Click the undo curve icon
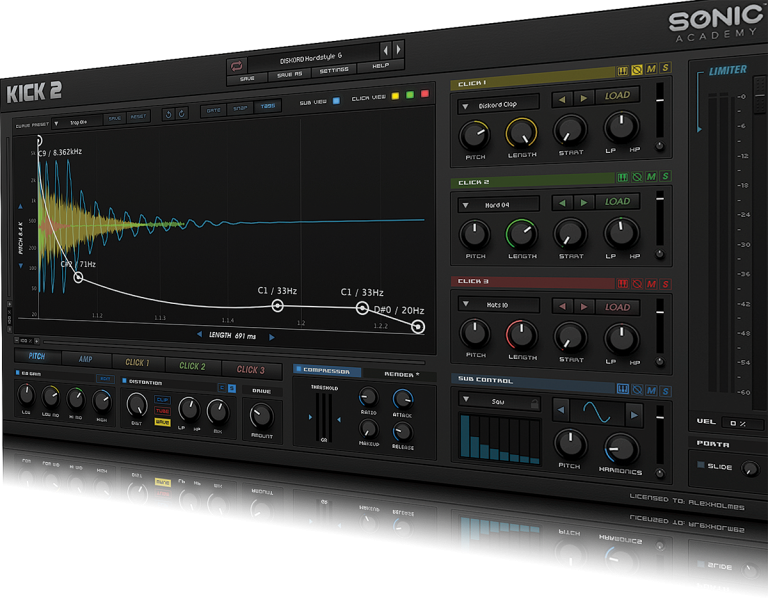This screenshot has height=599, width=768. (x=168, y=114)
